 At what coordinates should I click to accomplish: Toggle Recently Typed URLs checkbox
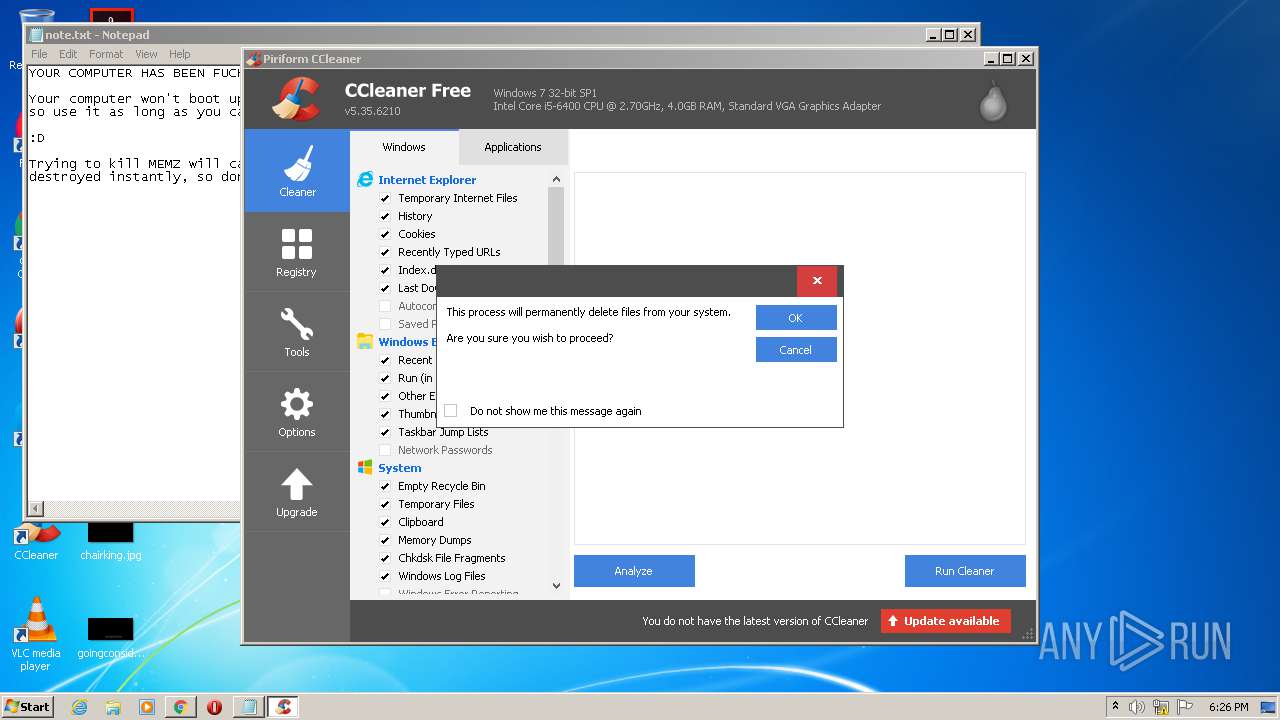(385, 252)
